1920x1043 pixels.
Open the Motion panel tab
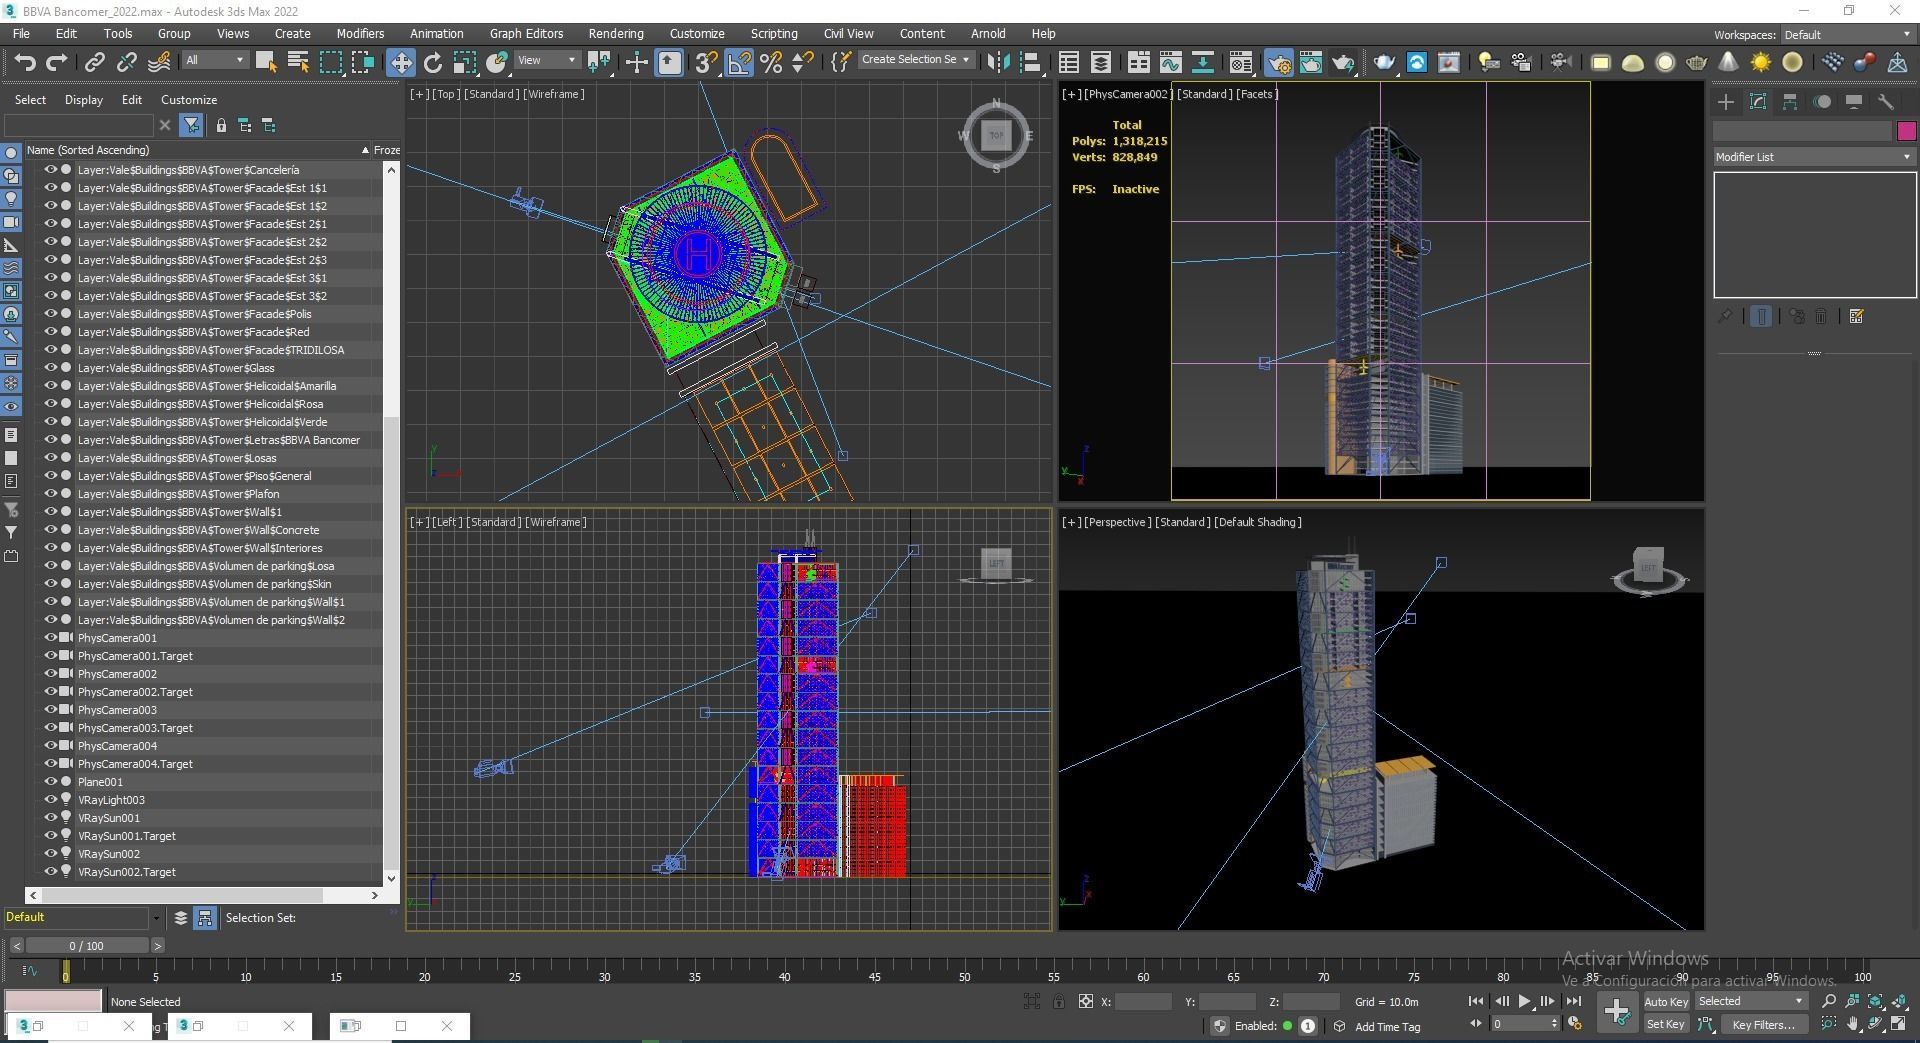pyautogui.click(x=1822, y=101)
